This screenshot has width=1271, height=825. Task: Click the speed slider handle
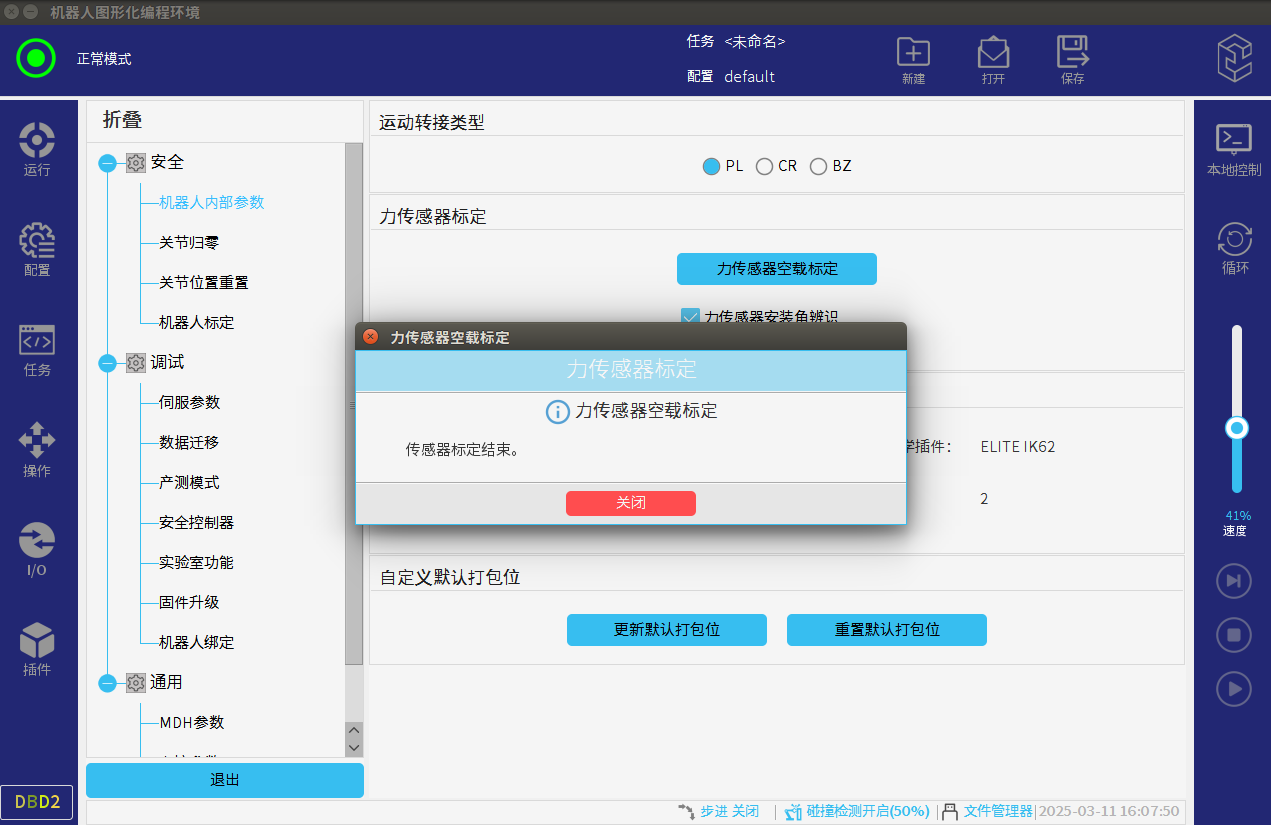tap(1237, 428)
